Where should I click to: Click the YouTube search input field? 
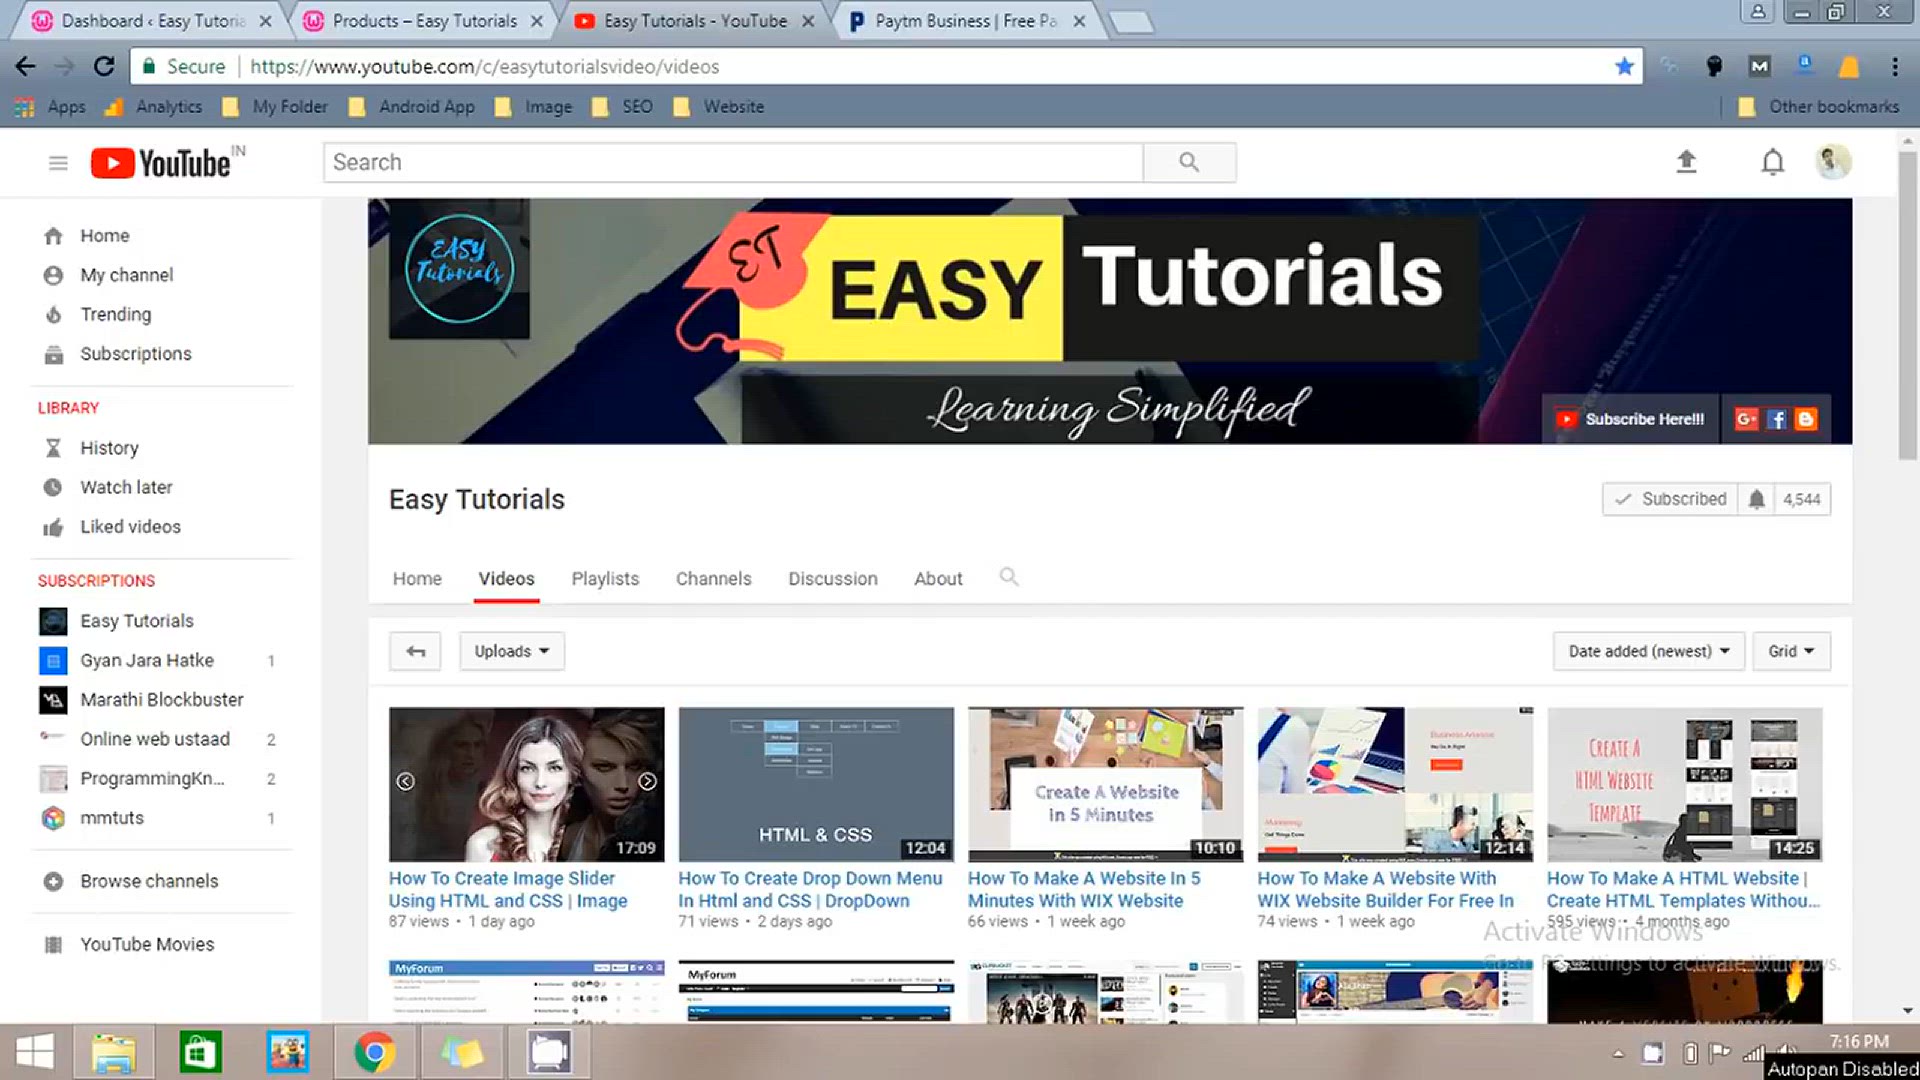point(733,162)
